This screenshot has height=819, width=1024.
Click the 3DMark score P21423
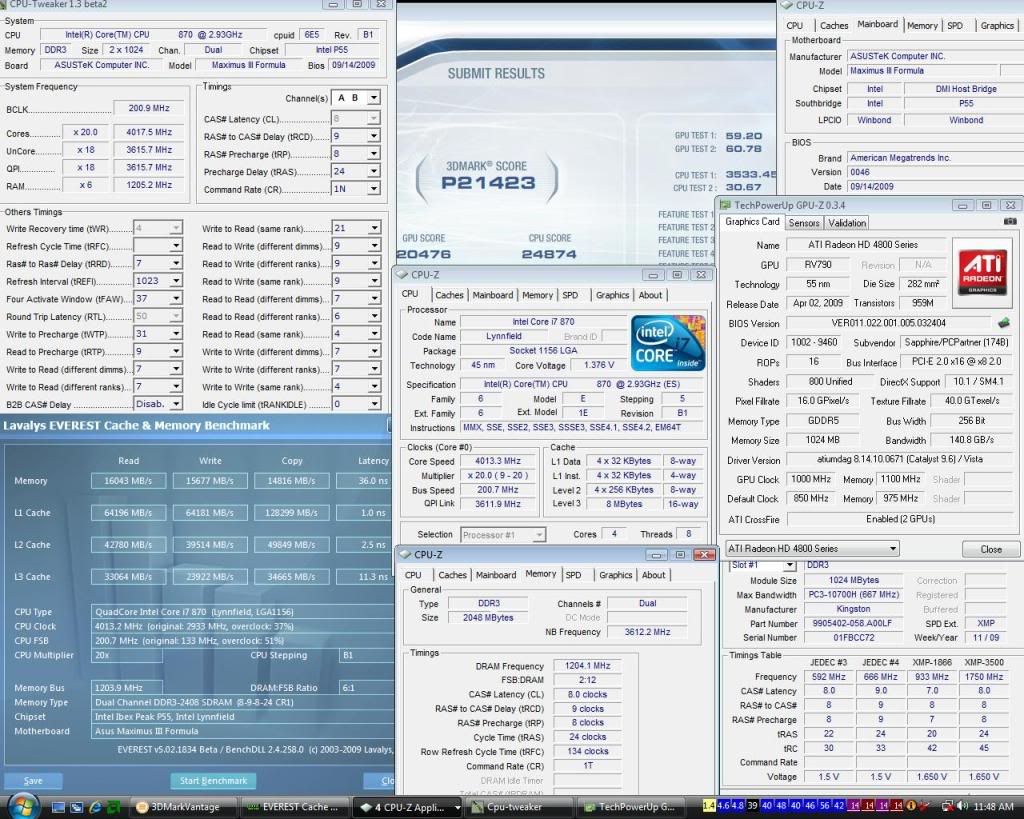pos(488,183)
